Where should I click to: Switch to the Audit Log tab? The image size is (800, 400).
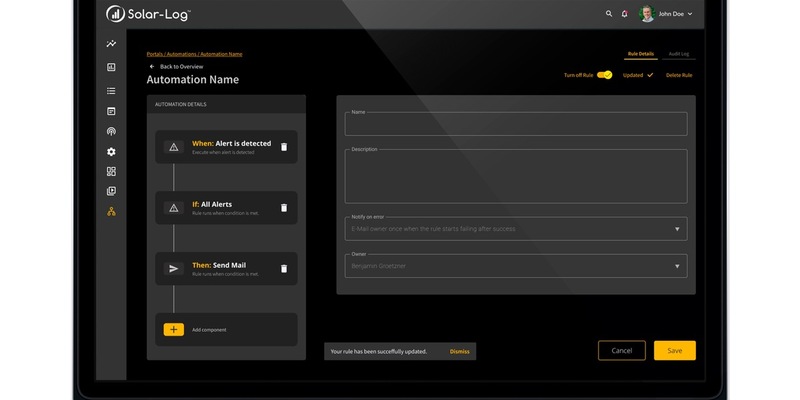click(x=679, y=53)
